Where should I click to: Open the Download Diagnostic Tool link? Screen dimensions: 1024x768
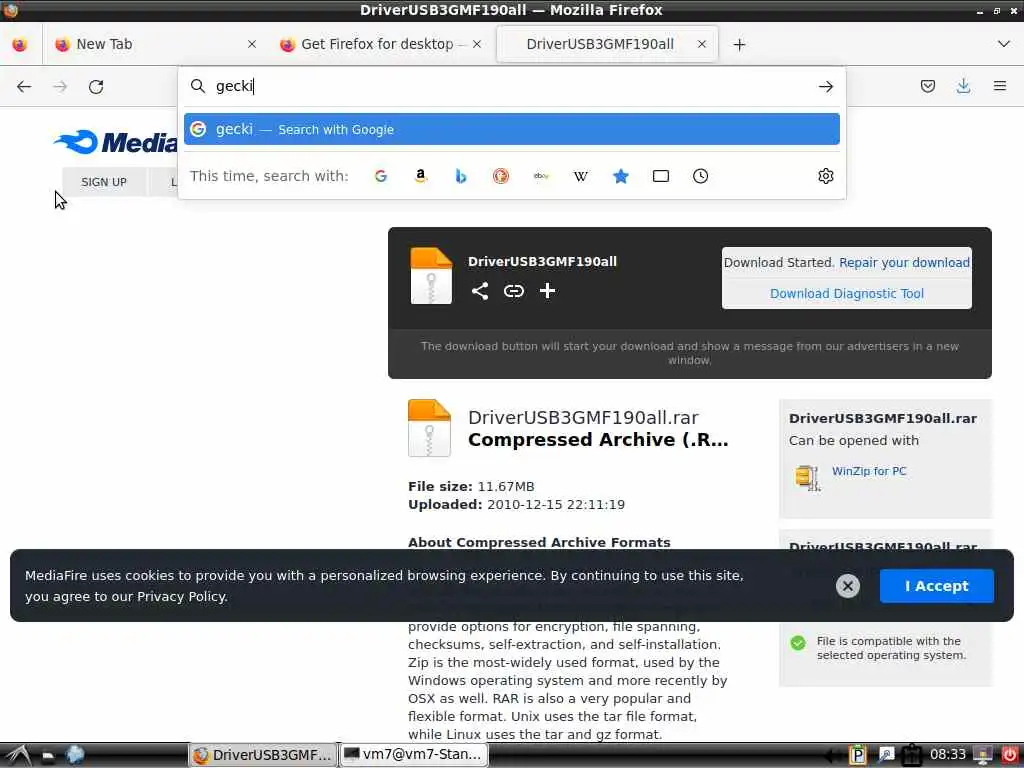(846, 294)
